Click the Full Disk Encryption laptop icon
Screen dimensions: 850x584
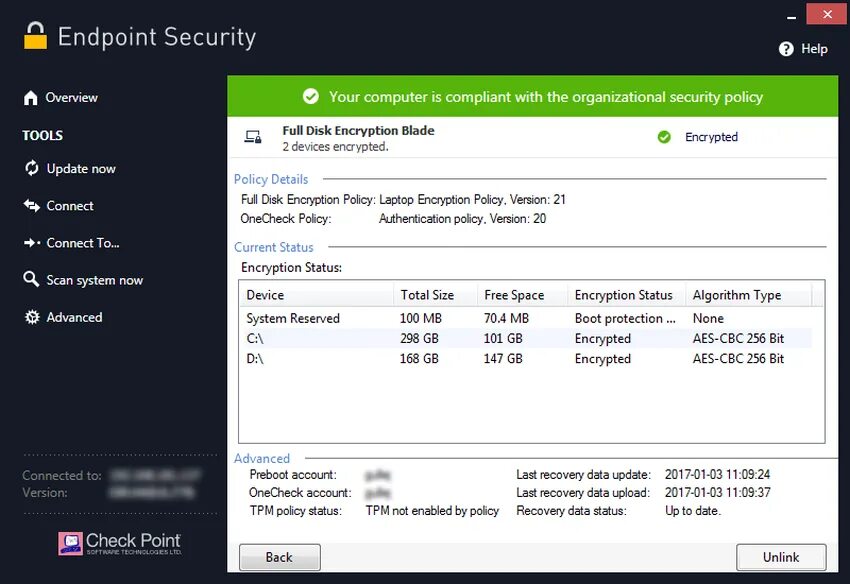pos(253,137)
